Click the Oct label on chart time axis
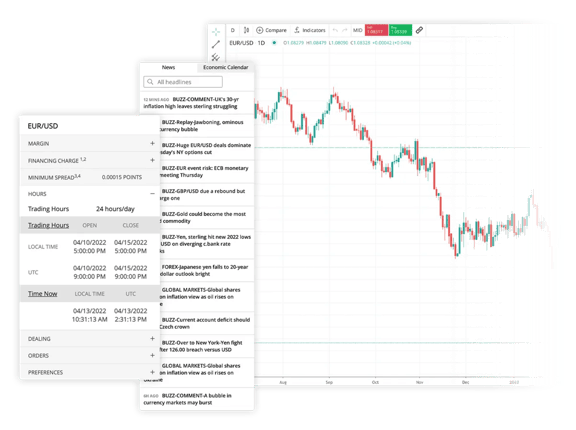The image size is (576, 430). click(375, 382)
